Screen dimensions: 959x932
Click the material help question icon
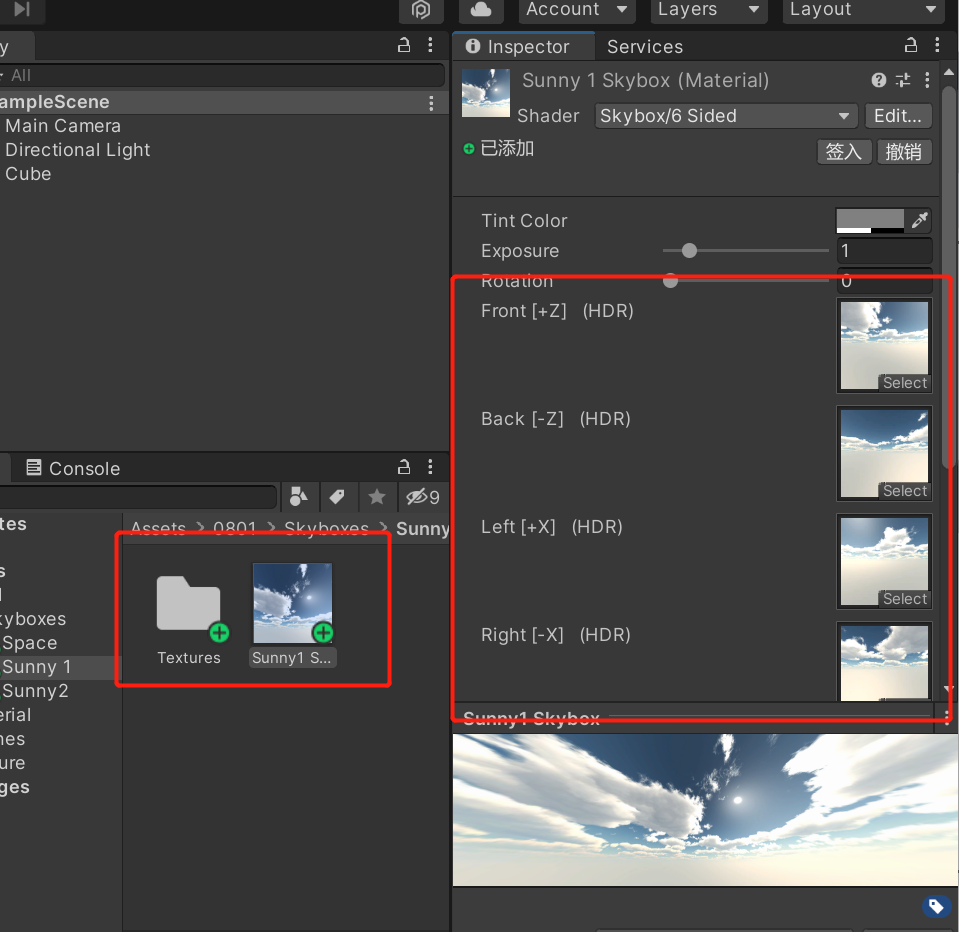point(879,80)
